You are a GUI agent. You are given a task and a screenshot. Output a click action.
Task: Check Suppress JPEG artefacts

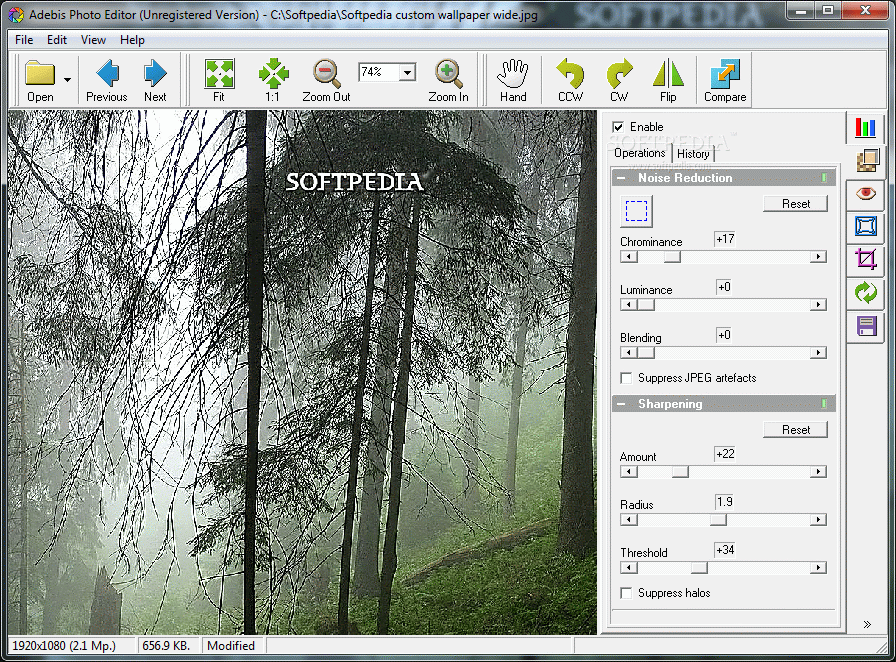(626, 378)
